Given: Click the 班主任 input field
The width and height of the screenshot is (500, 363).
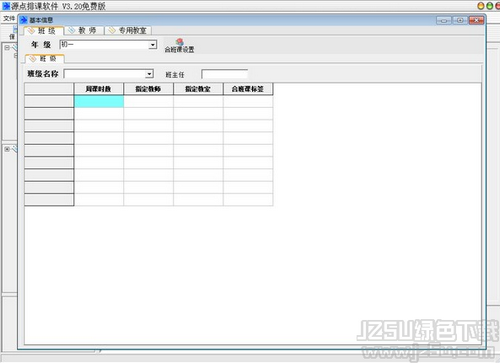Looking at the screenshot, I should click(x=225, y=74).
